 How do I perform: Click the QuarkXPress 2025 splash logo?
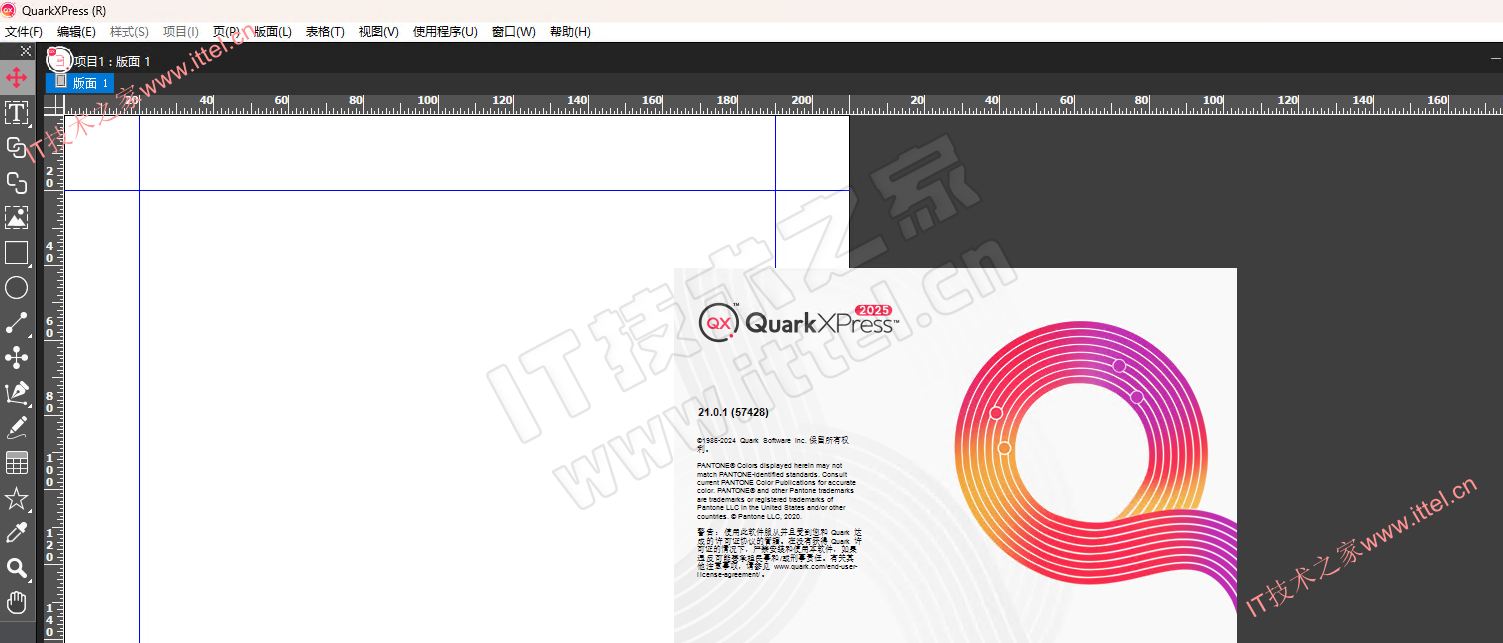[x=797, y=321]
